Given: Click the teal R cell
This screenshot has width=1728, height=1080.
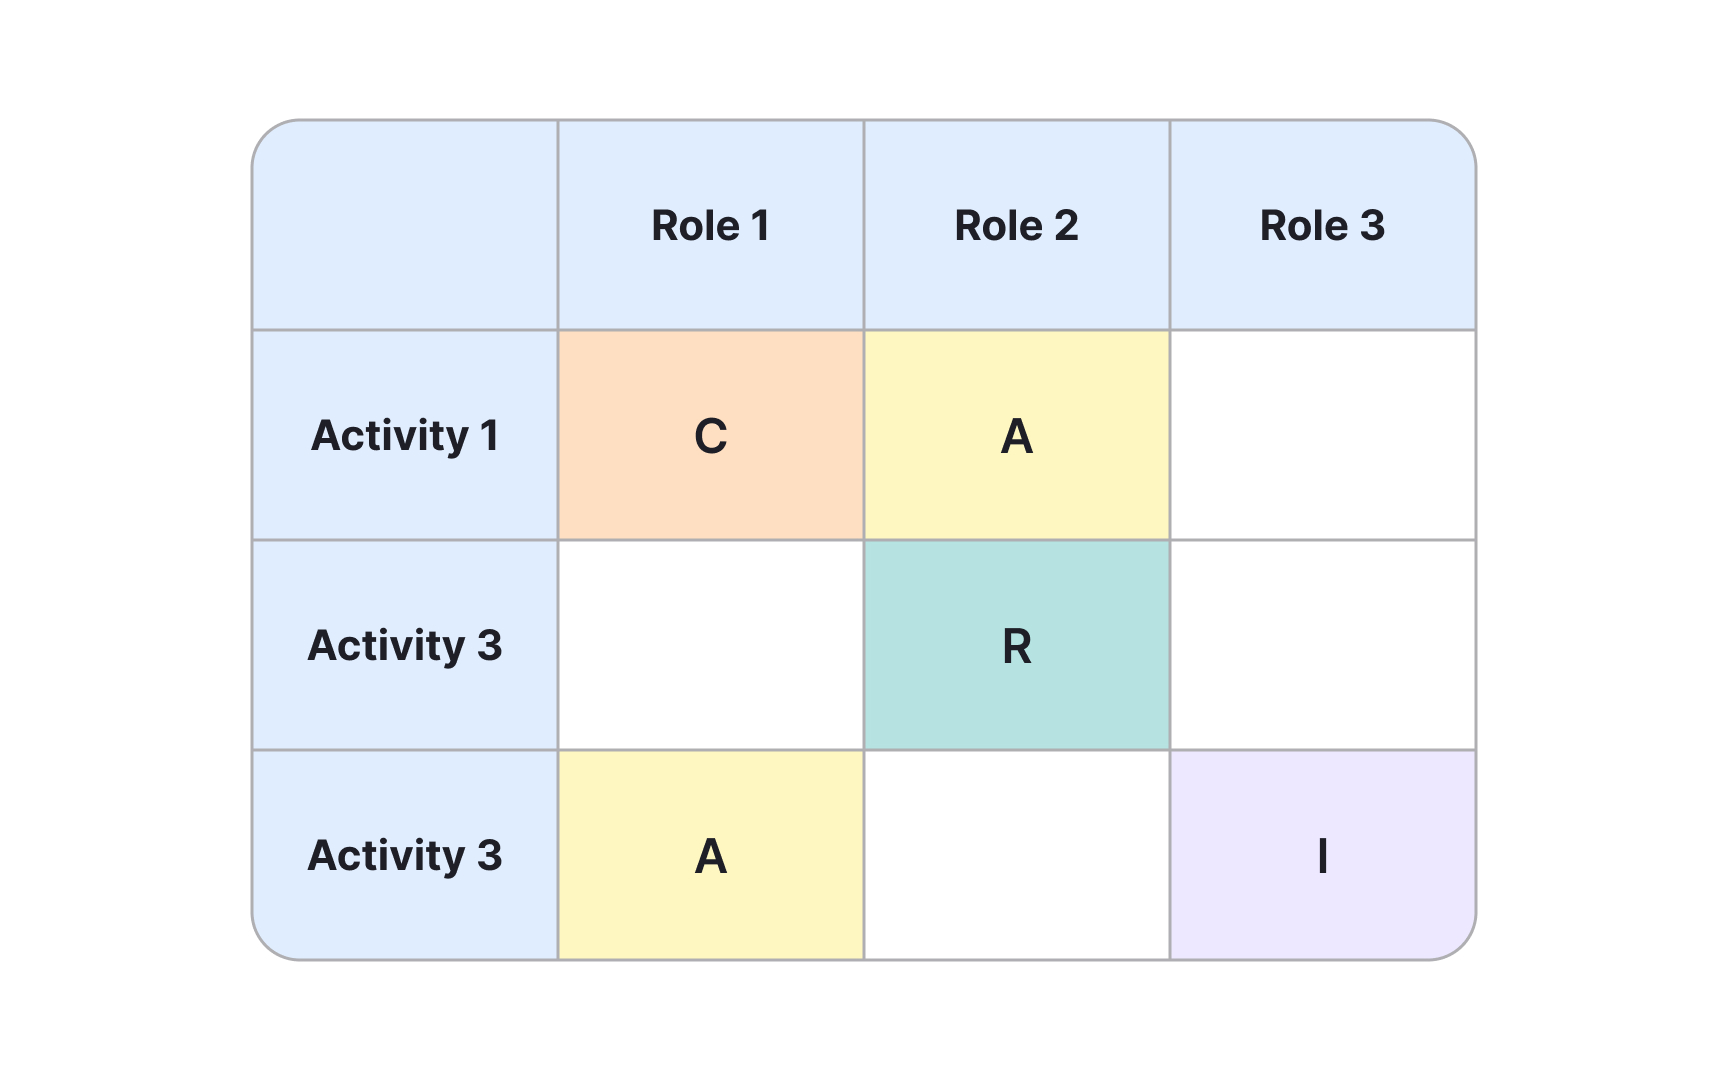Looking at the screenshot, I should point(1016,646).
